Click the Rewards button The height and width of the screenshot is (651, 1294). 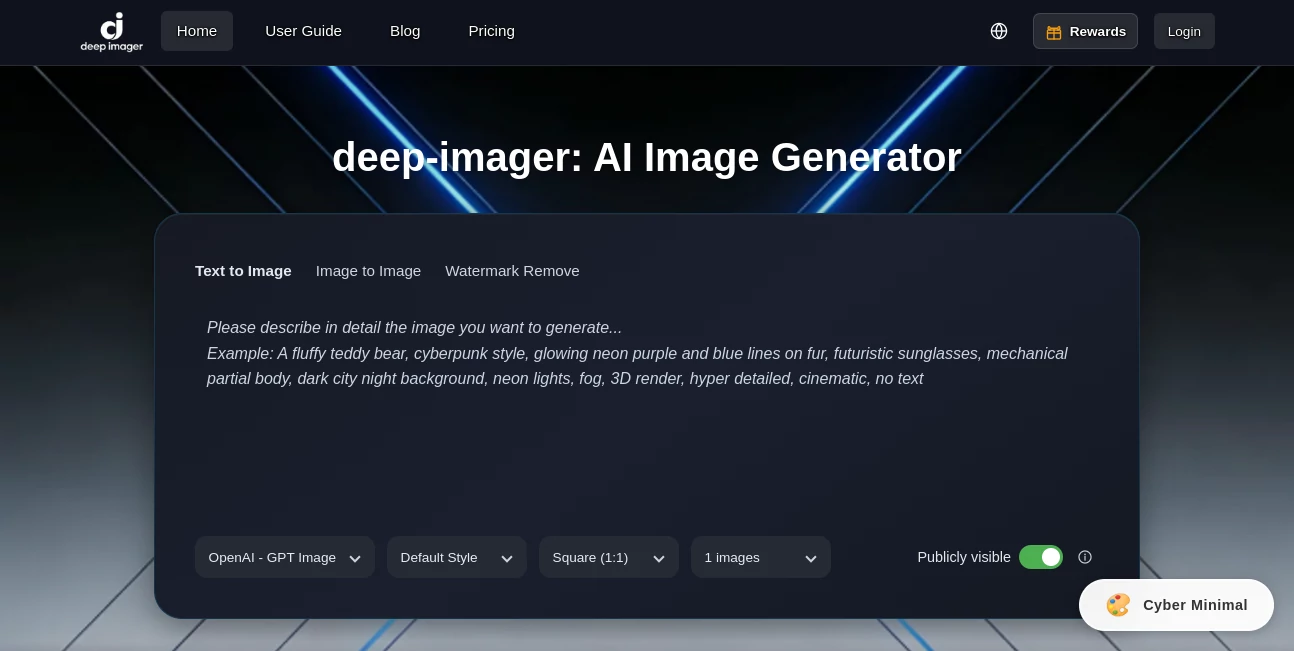pyautogui.click(x=1085, y=31)
